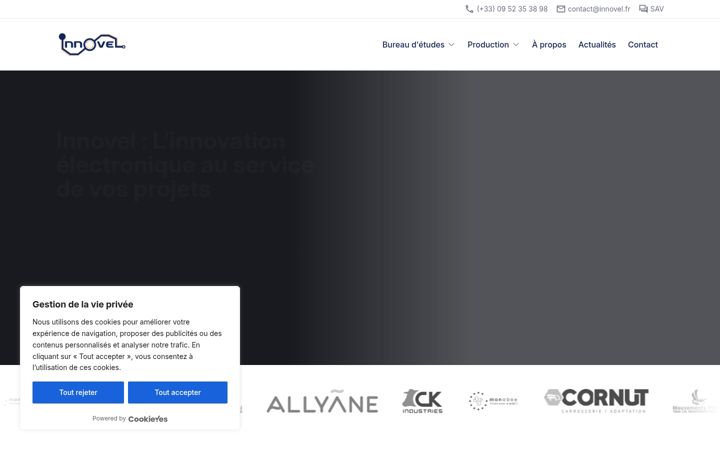Accept all cookies with Tout accepter
Screen dimensions: 720x450
tap(178, 392)
